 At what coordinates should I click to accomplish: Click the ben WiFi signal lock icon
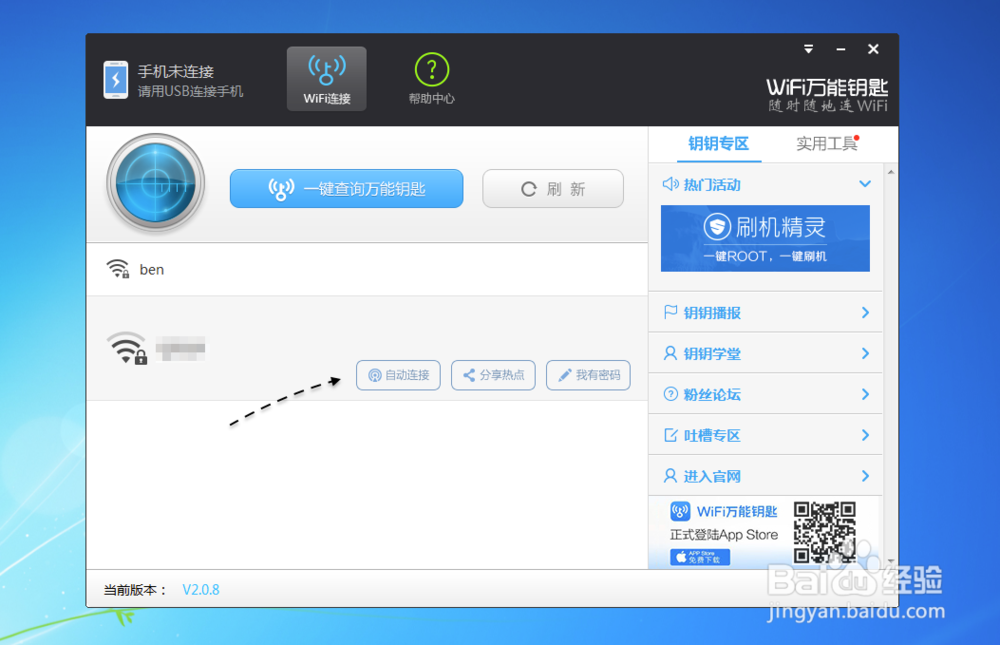point(118,269)
